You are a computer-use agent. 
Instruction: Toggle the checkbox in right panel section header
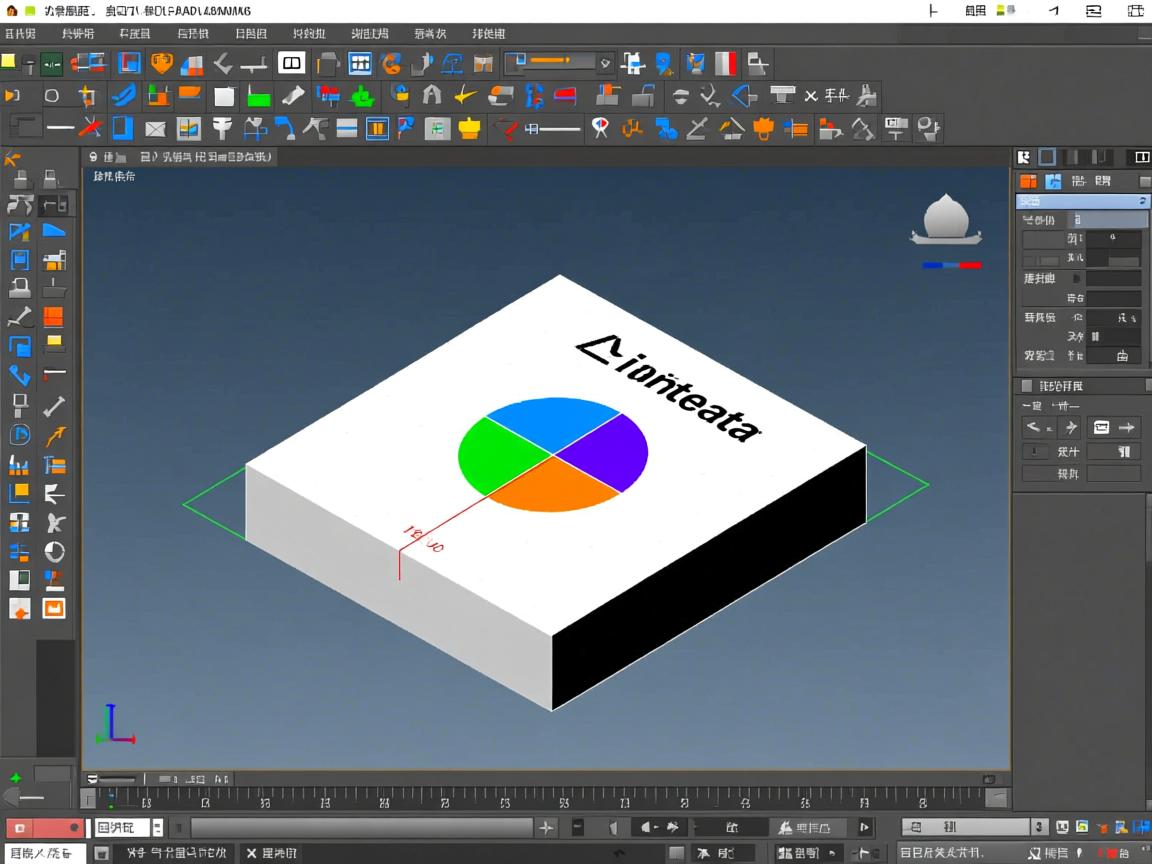pyautogui.click(x=1026, y=386)
